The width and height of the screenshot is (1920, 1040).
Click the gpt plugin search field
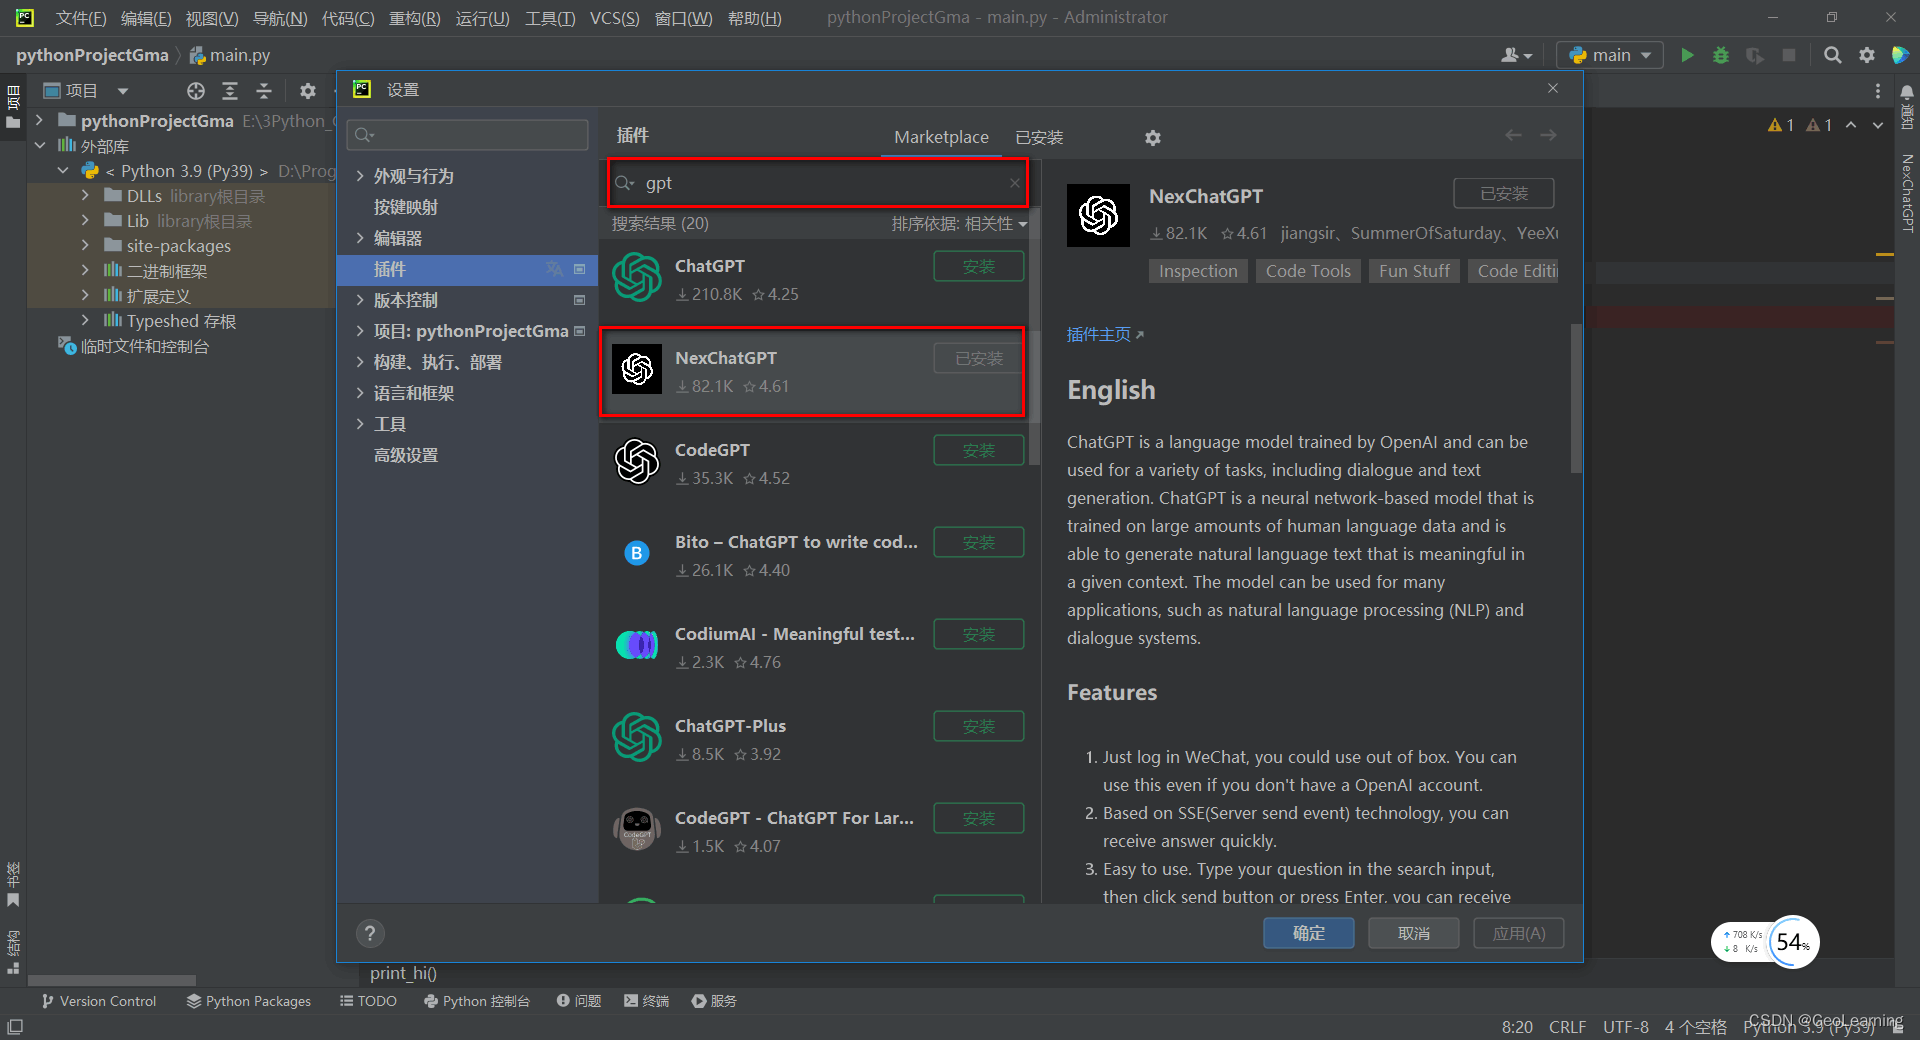tap(818, 183)
